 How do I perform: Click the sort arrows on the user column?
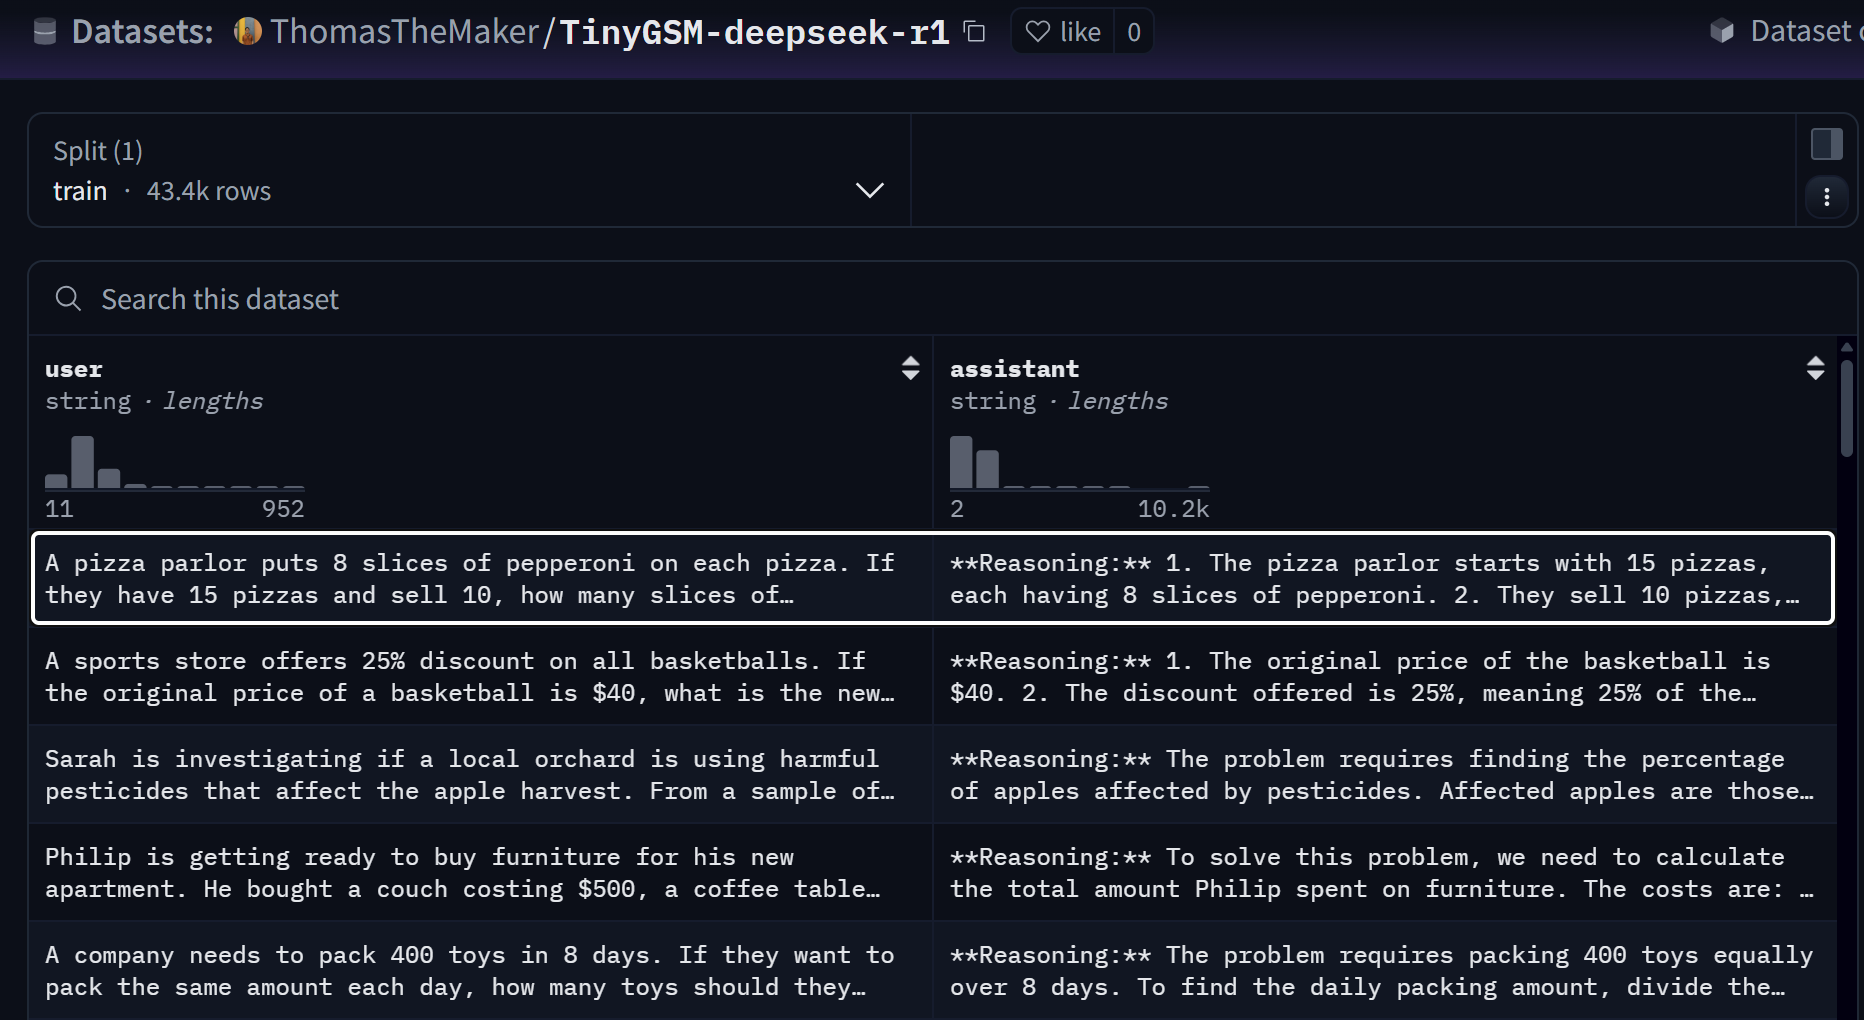(910, 368)
